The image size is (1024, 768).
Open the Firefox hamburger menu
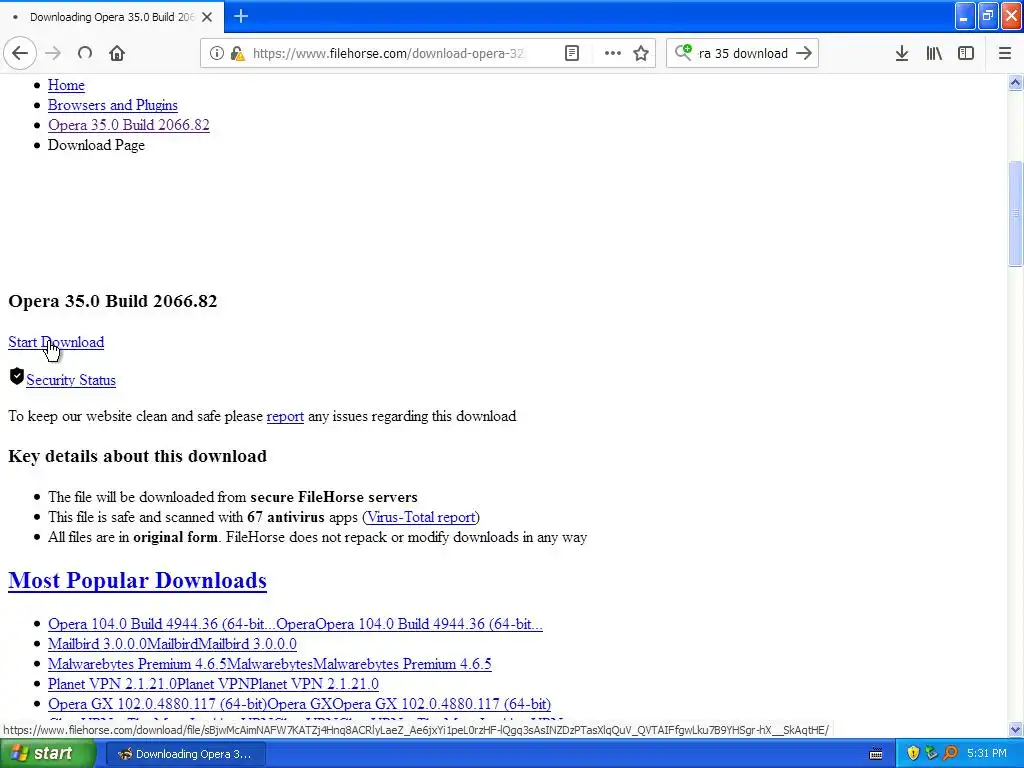point(1004,53)
